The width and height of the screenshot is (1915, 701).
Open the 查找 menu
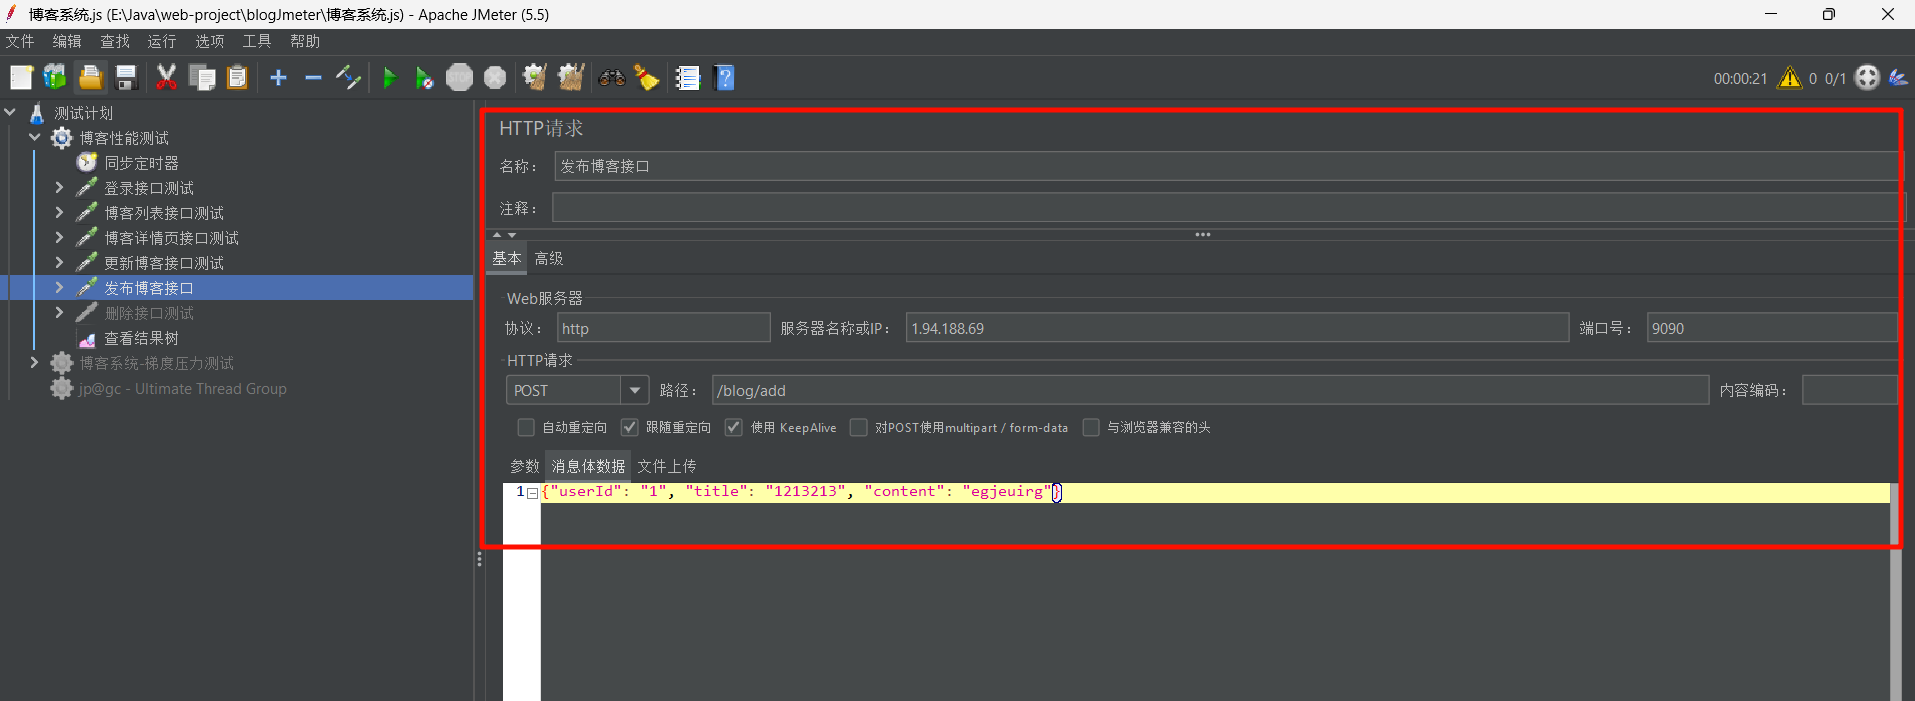[115, 41]
